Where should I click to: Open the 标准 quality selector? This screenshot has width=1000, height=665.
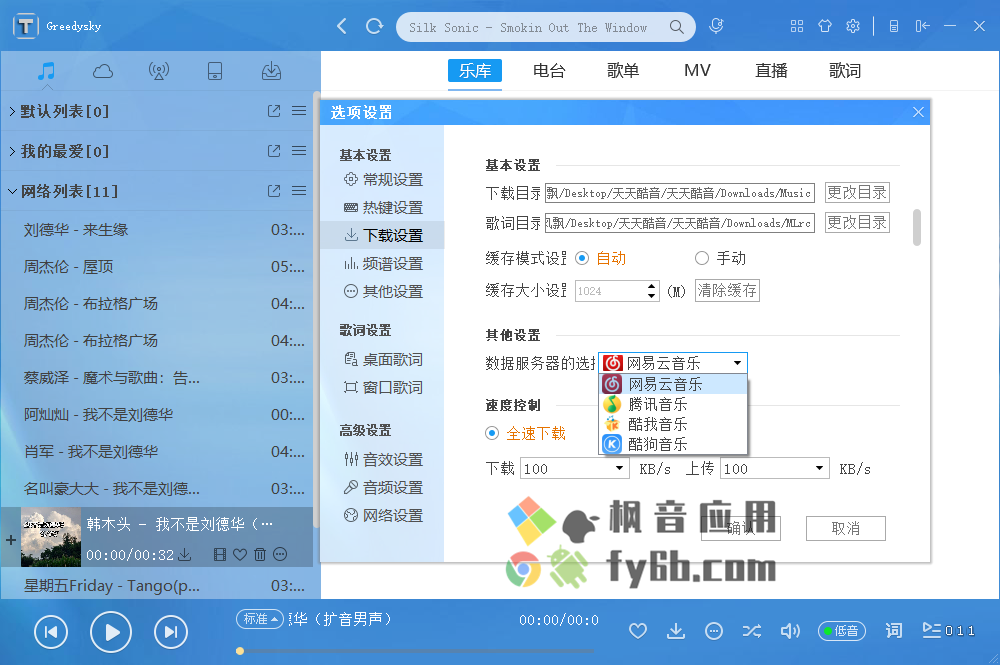[260, 619]
